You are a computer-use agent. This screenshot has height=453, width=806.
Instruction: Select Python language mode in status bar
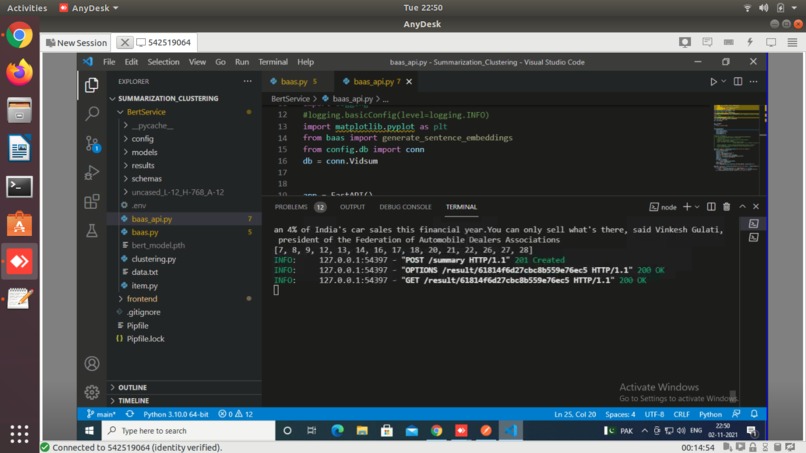710,414
